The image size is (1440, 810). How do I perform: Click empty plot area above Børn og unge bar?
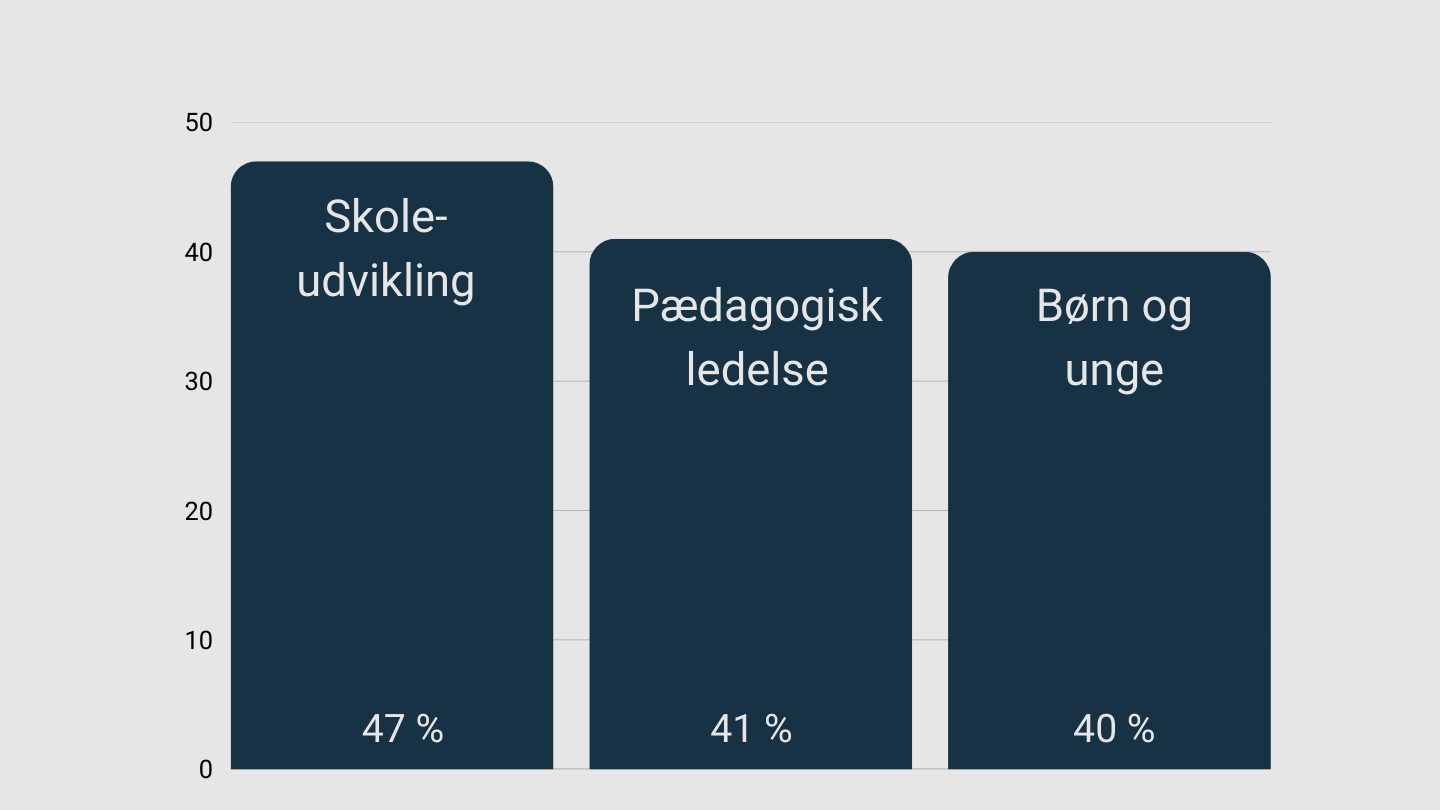pos(1109,190)
